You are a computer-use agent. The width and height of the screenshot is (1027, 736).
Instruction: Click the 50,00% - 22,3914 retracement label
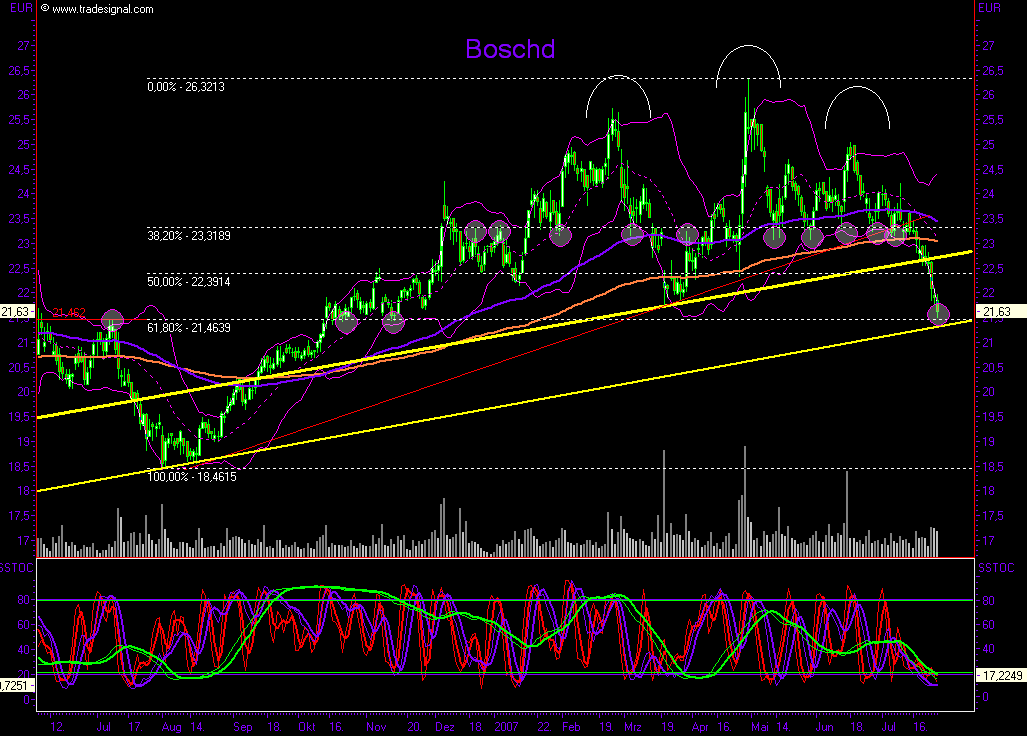point(187,283)
